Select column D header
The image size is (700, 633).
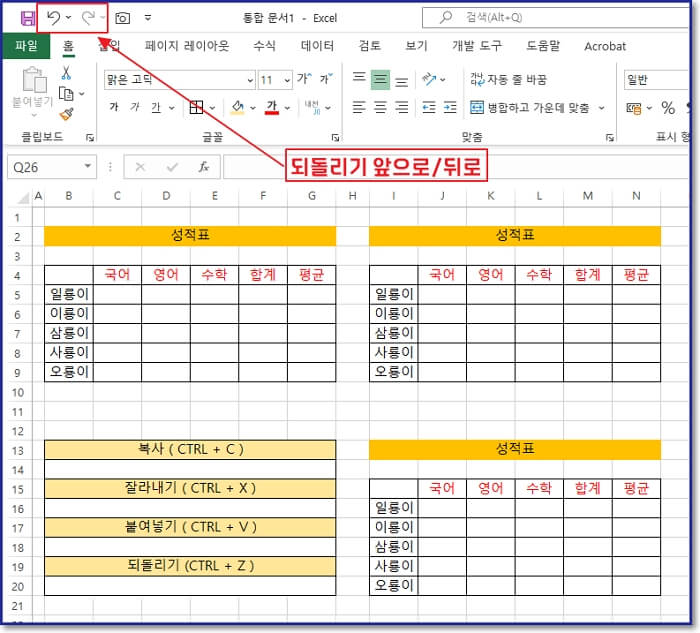pyautogui.click(x=166, y=196)
